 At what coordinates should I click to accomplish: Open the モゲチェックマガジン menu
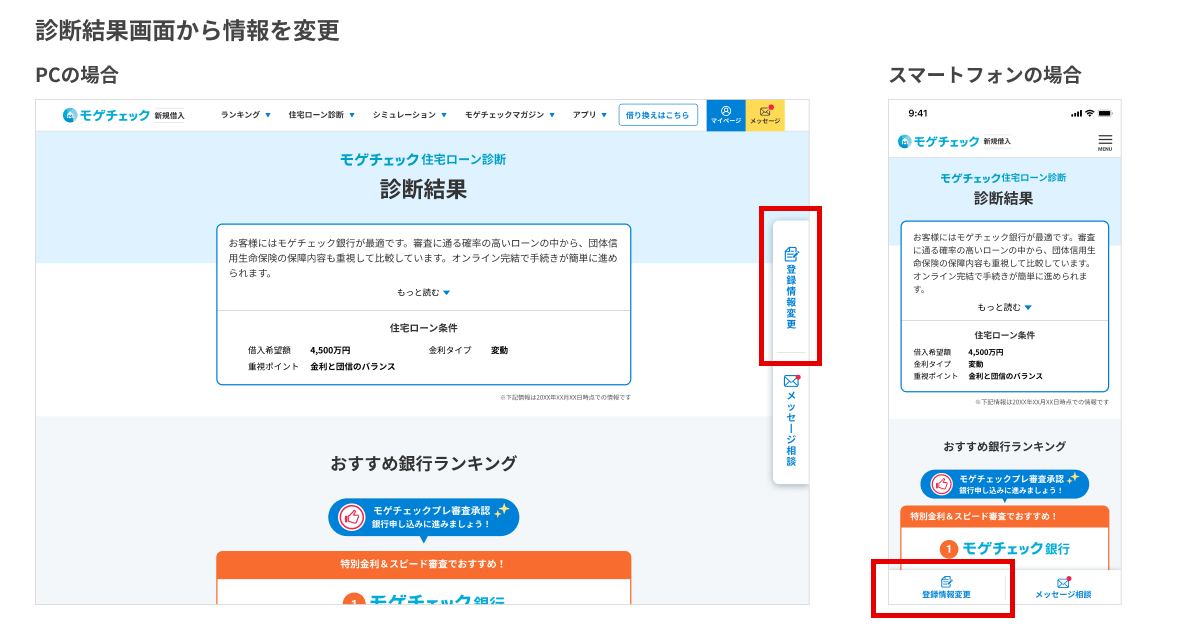click(x=510, y=115)
